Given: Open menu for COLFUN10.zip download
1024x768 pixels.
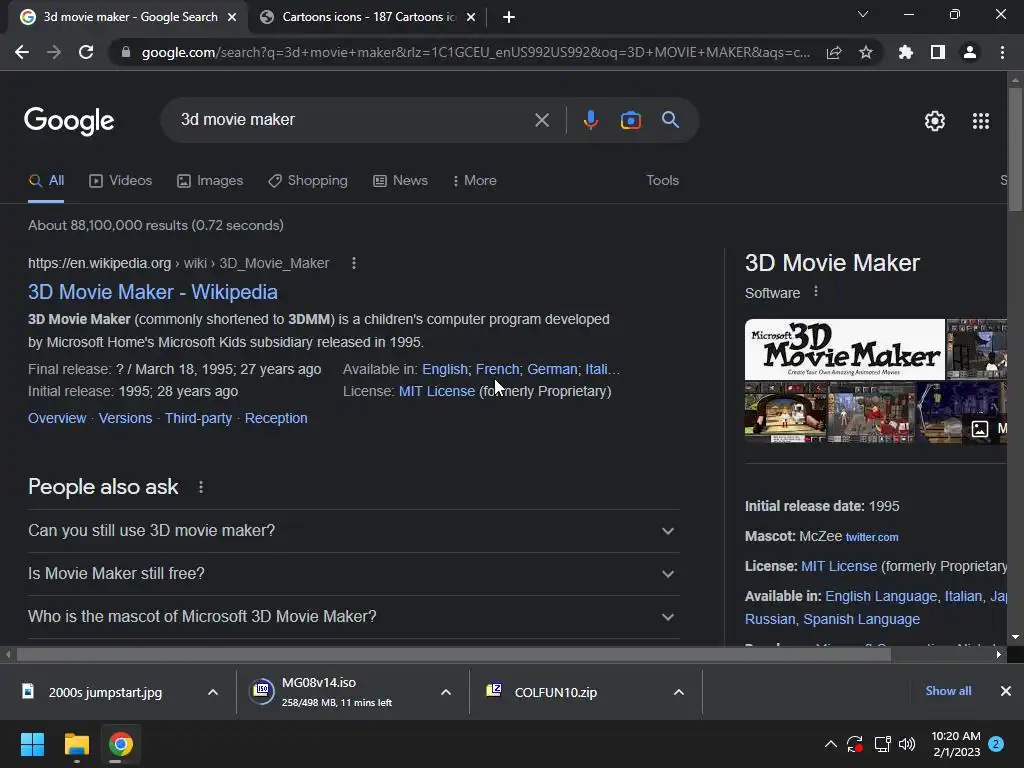Looking at the screenshot, I should [679, 692].
